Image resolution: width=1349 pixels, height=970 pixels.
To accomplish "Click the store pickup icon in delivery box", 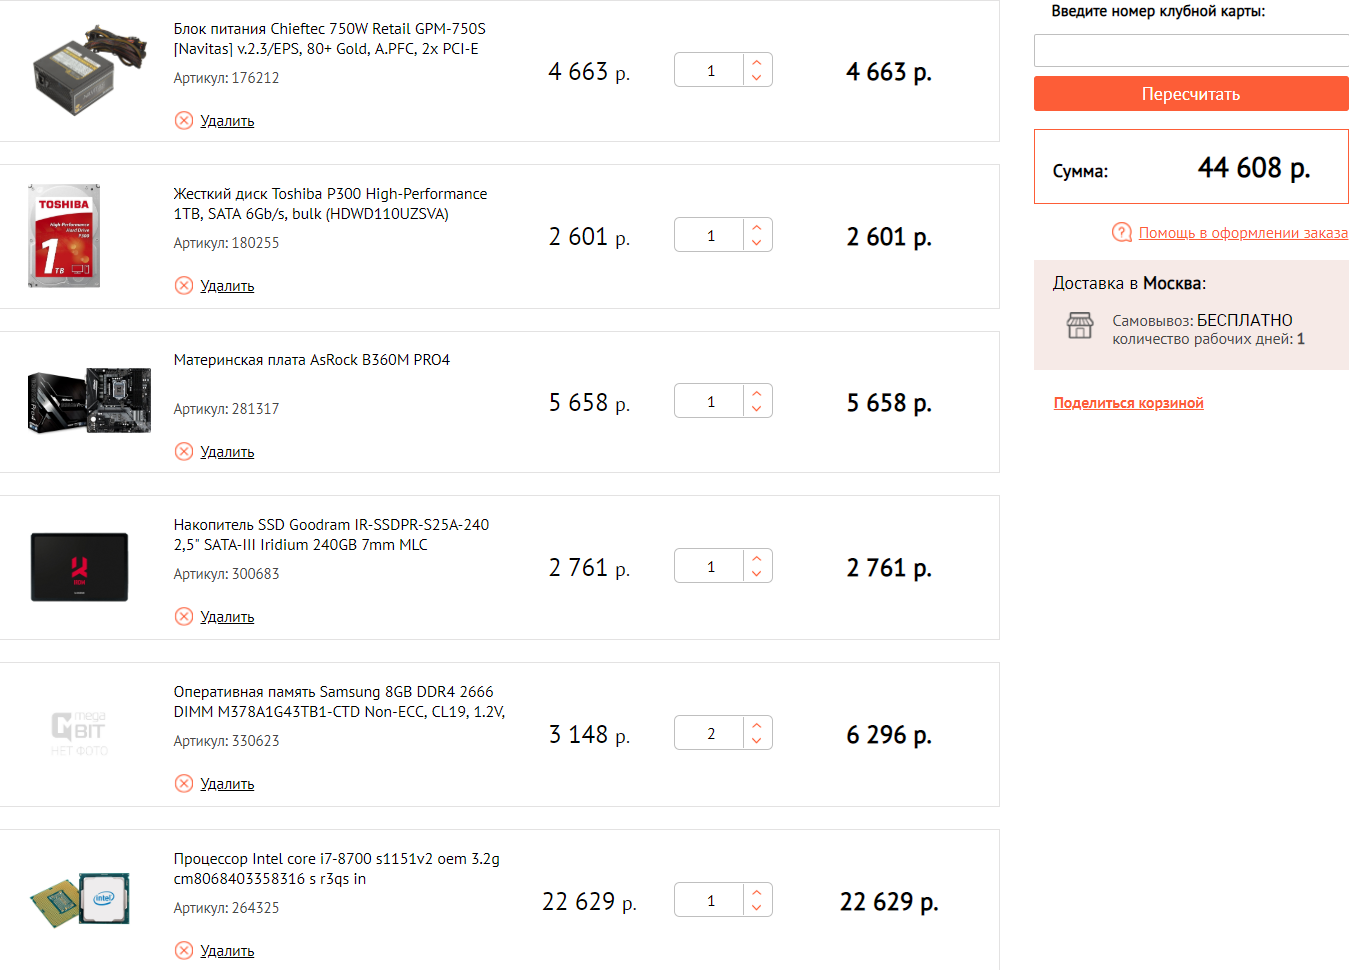I will 1080,326.
